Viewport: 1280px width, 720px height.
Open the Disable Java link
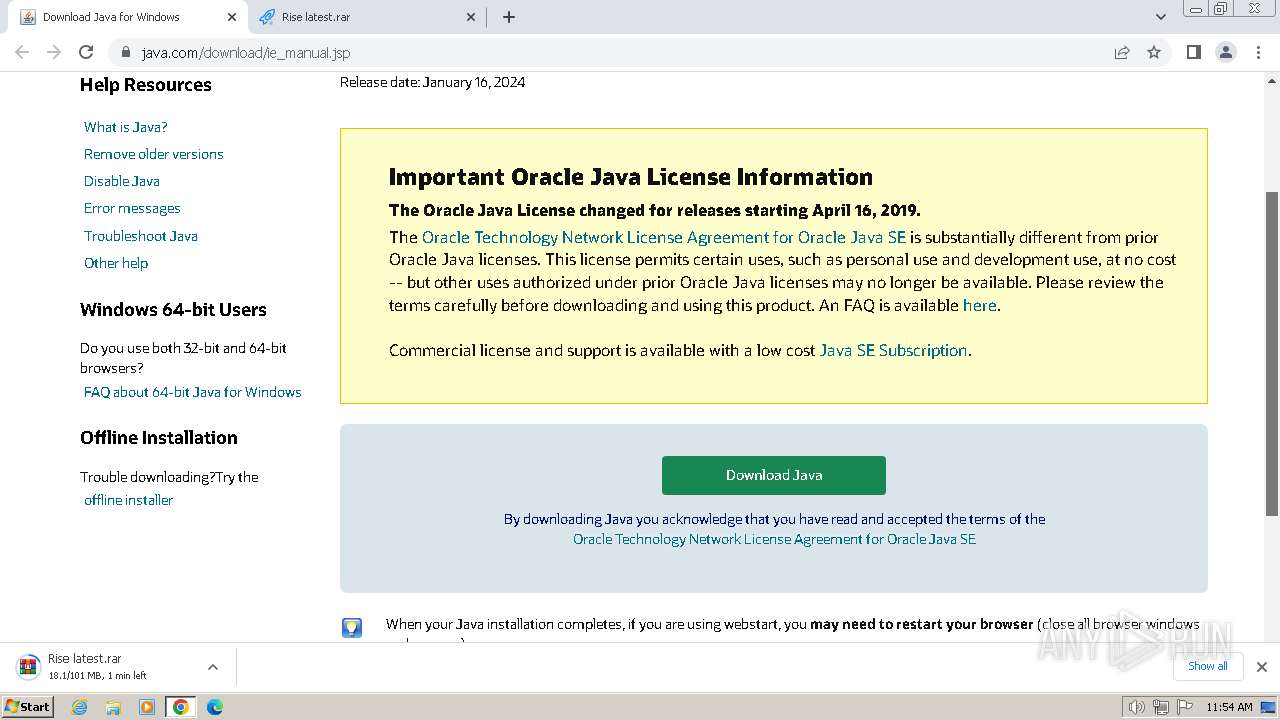click(x=122, y=181)
